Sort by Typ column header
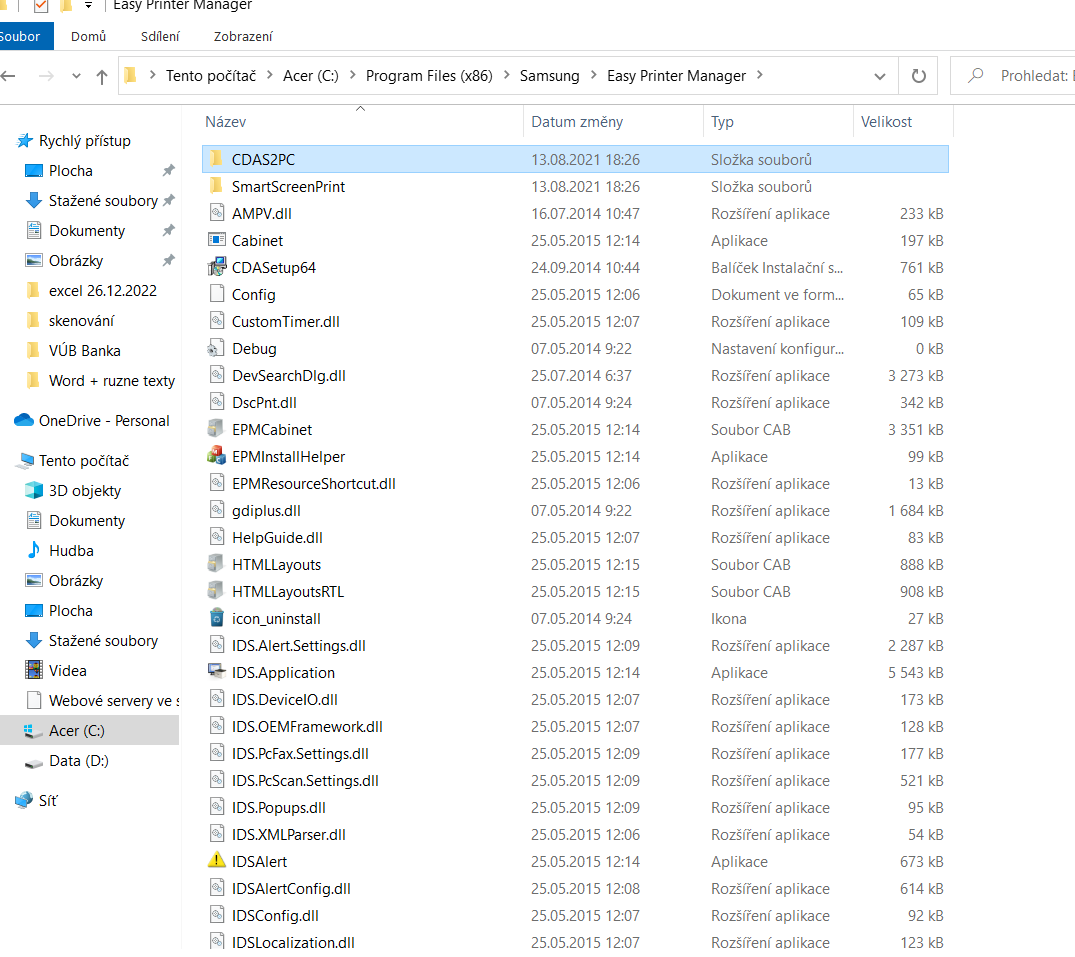 tap(722, 122)
